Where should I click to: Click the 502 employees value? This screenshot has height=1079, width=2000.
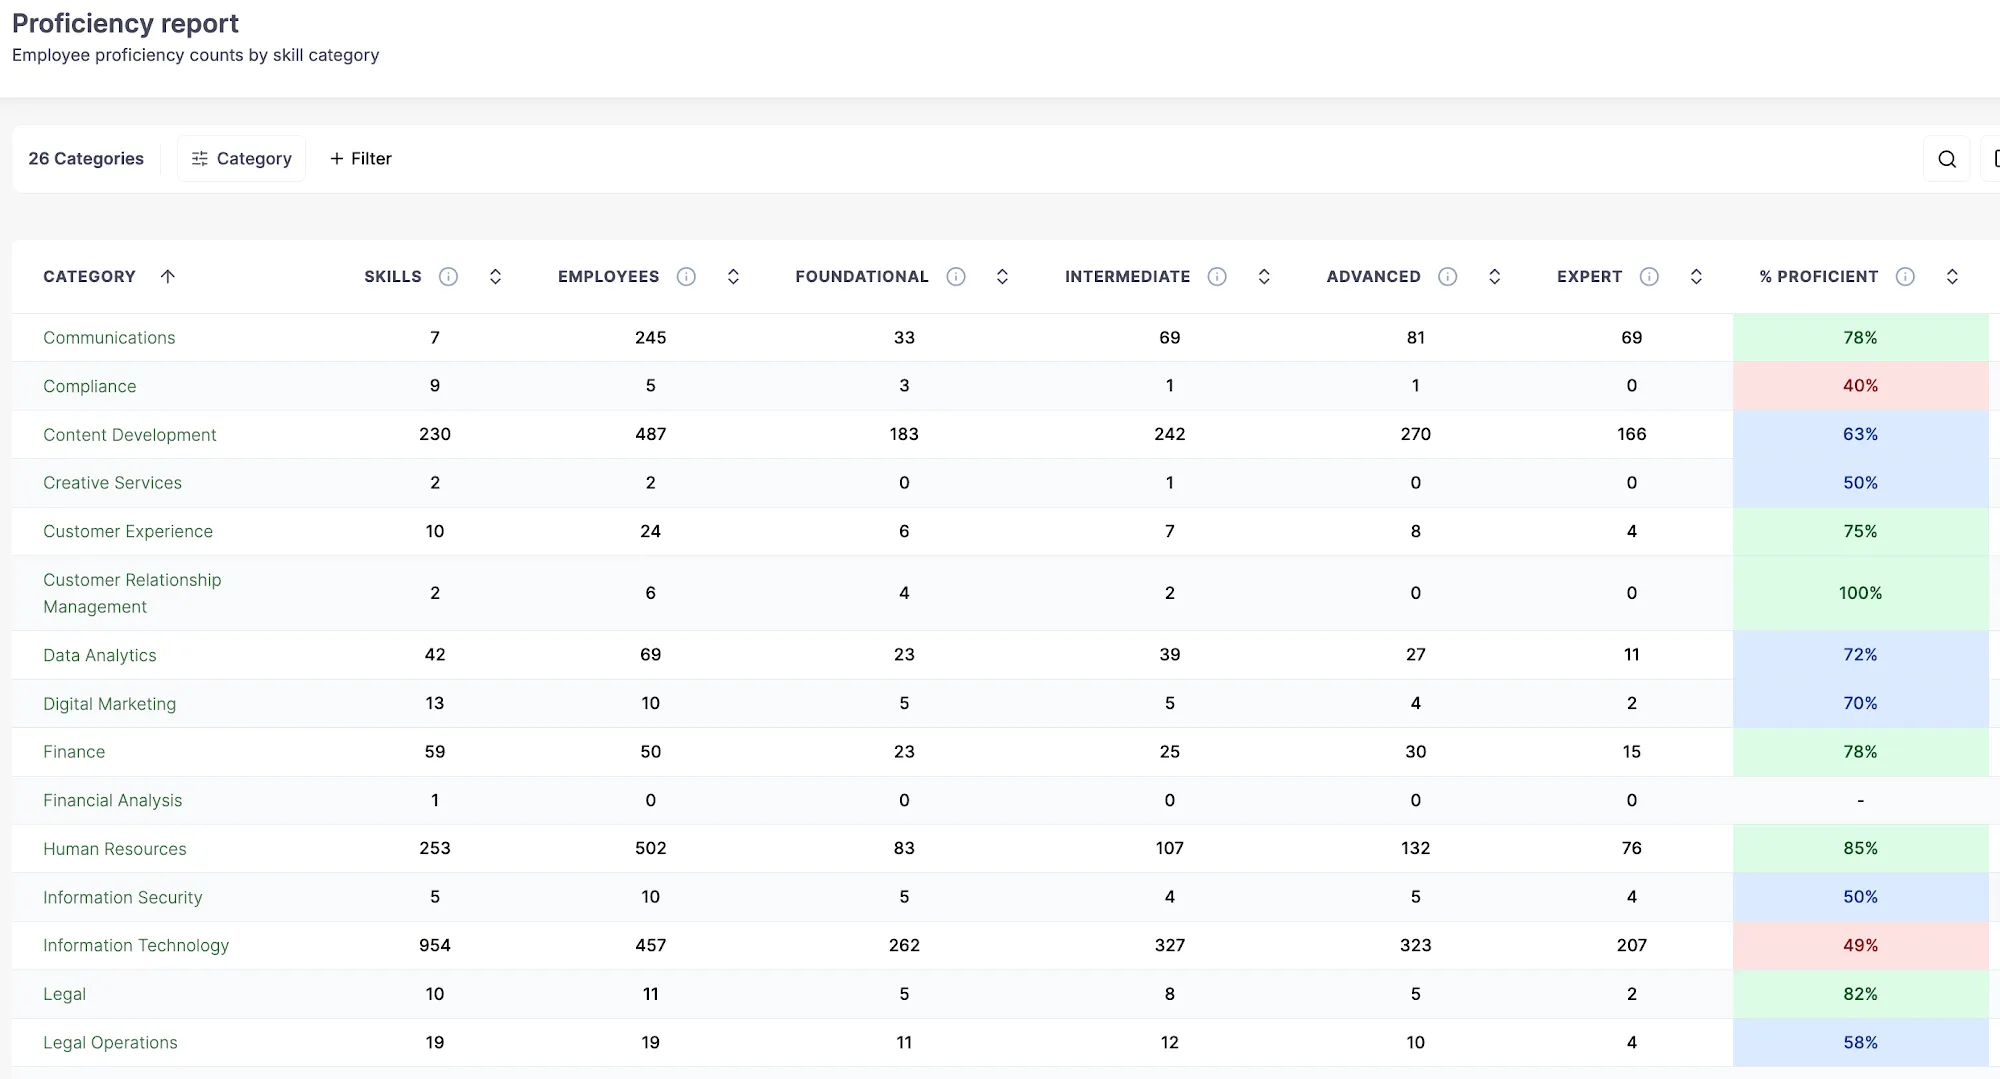pyautogui.click(x=650, y=848)
